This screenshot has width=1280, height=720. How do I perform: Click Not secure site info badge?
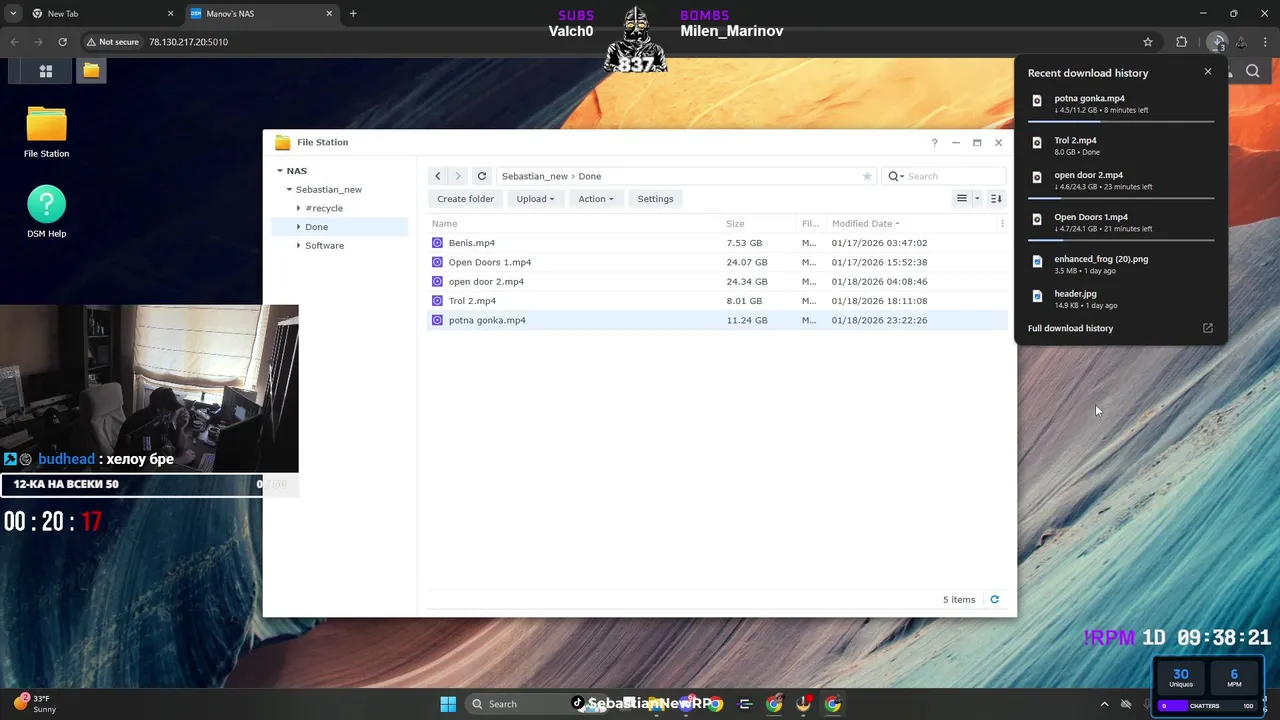(x=112, y=42)
